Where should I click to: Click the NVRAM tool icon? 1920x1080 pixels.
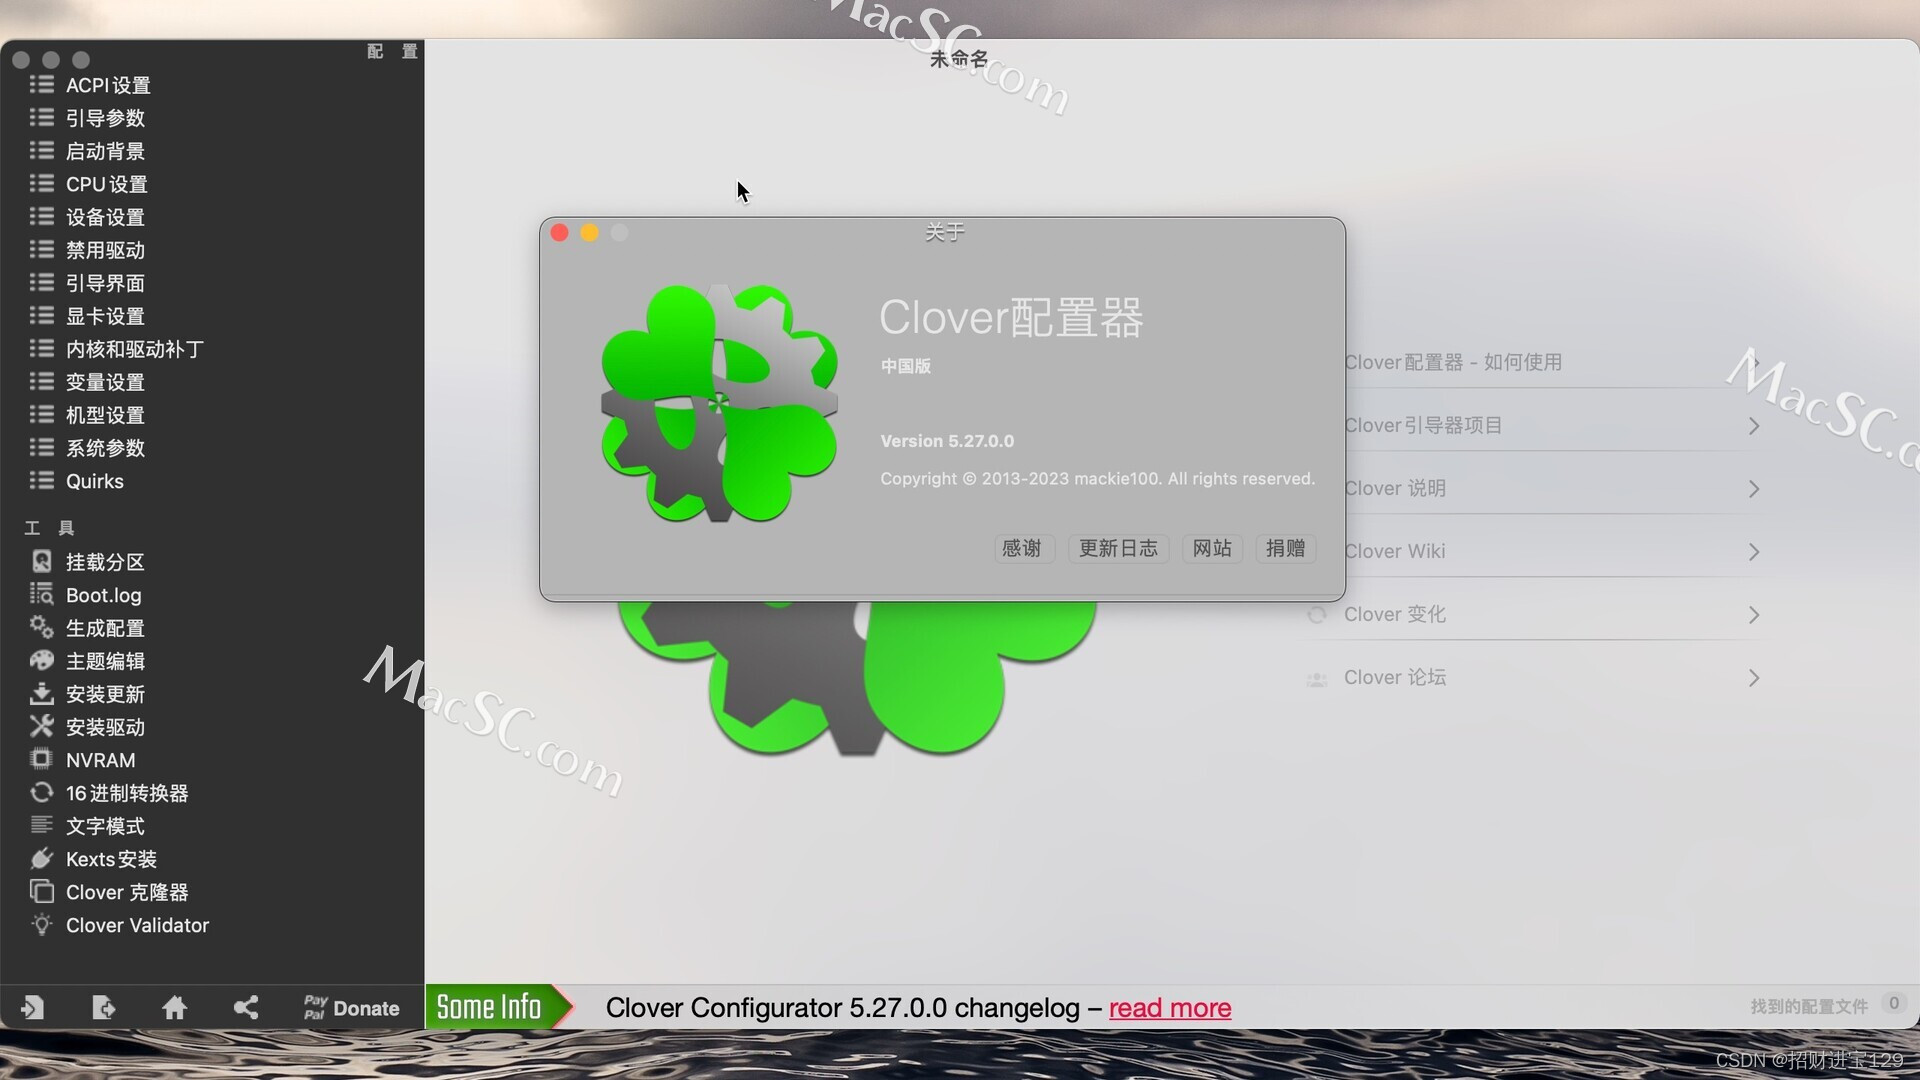tap(40, 760)
